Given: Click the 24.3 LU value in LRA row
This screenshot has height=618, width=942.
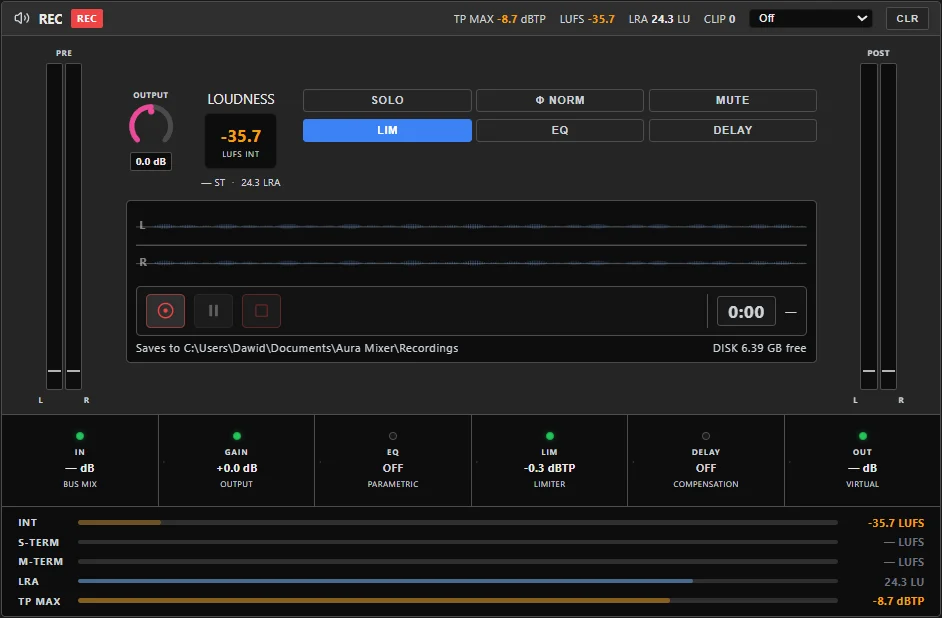Looking at the screenshot, I should [904, 582].
